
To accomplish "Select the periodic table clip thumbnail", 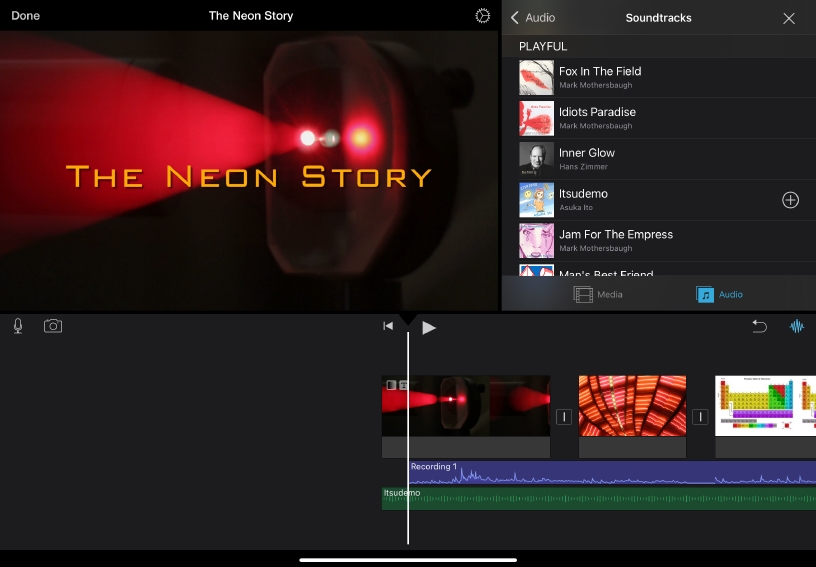I will tap(765, 406).
